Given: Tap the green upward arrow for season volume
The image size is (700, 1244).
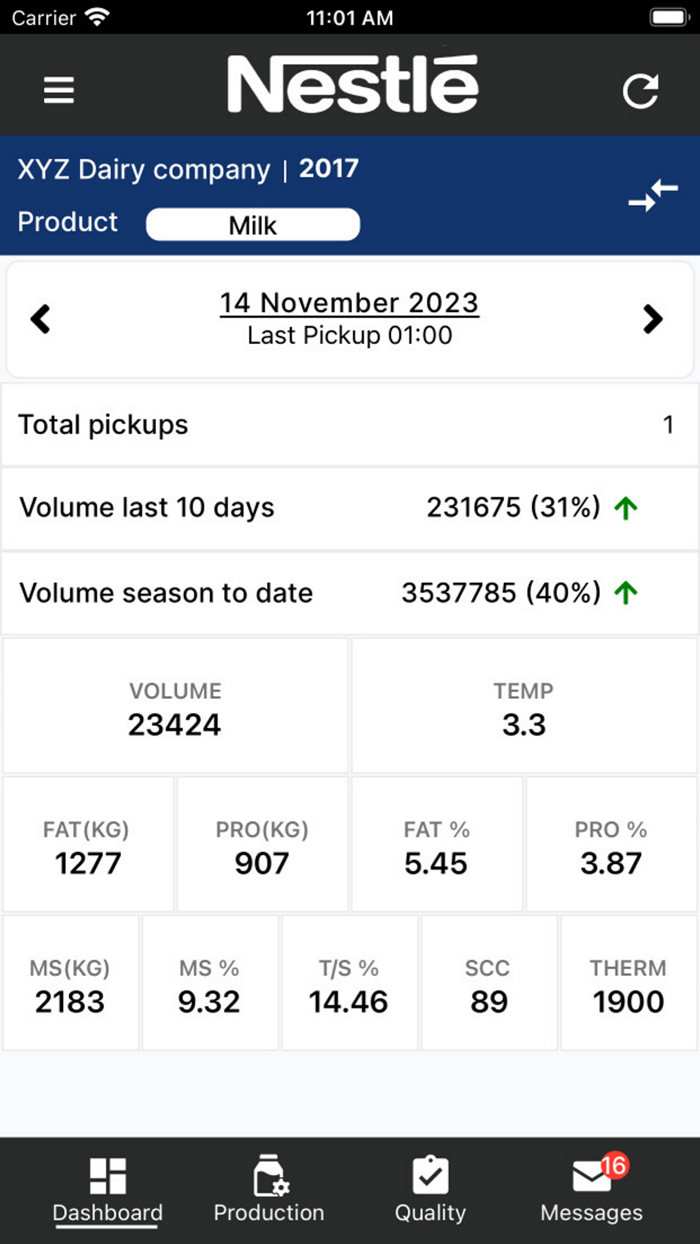Looking at the screenshot, I should (626, 592).
